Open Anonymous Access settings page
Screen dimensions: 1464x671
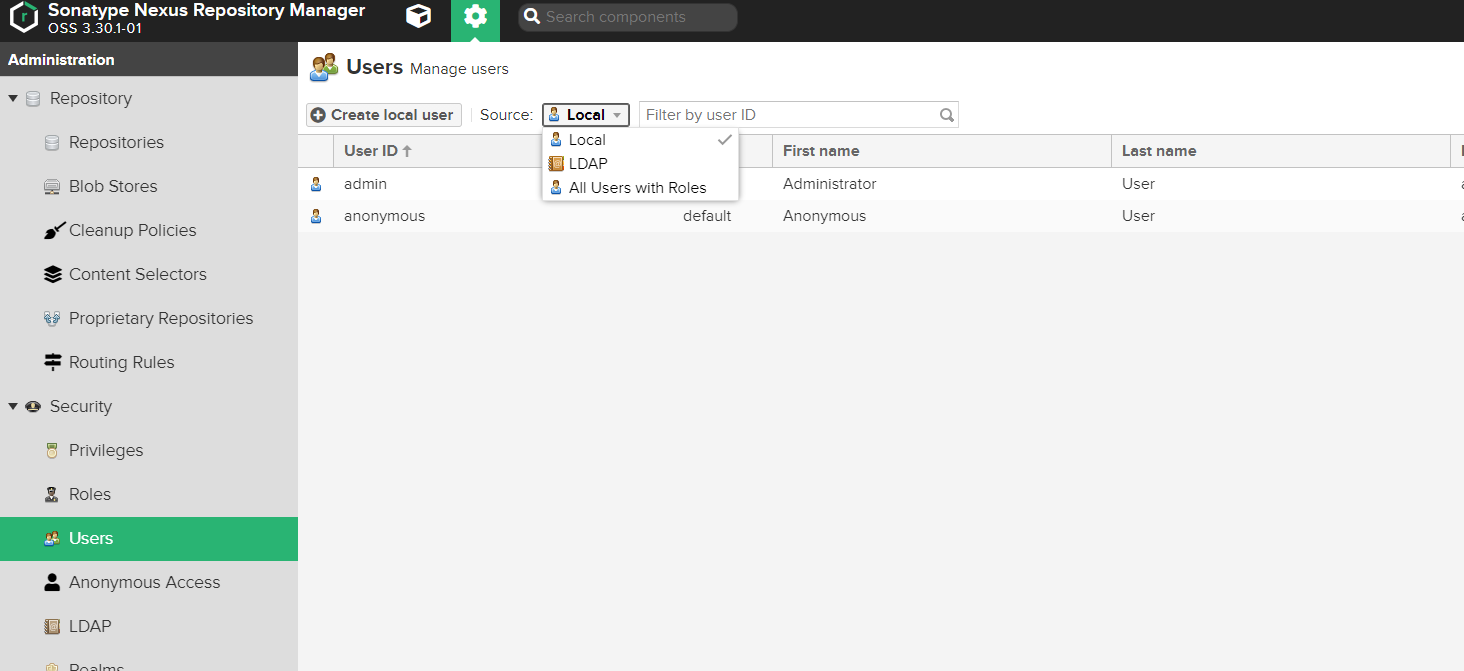pos(144,582)
